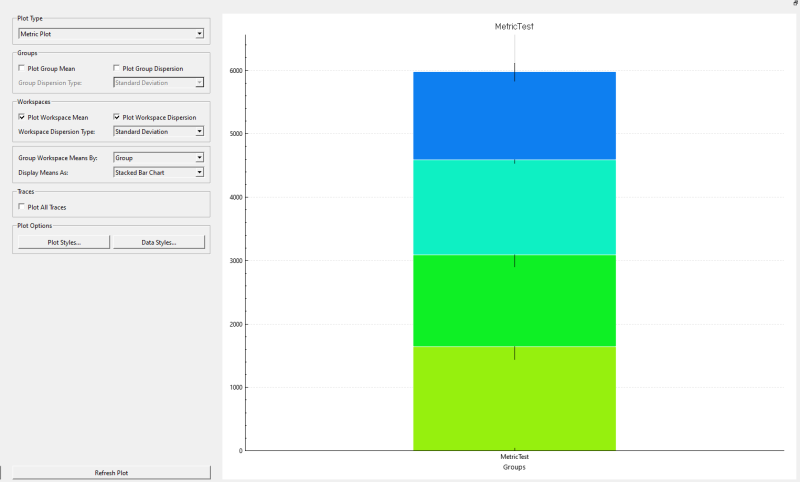Click the cyan bar segment

click(x=514, y=207)
